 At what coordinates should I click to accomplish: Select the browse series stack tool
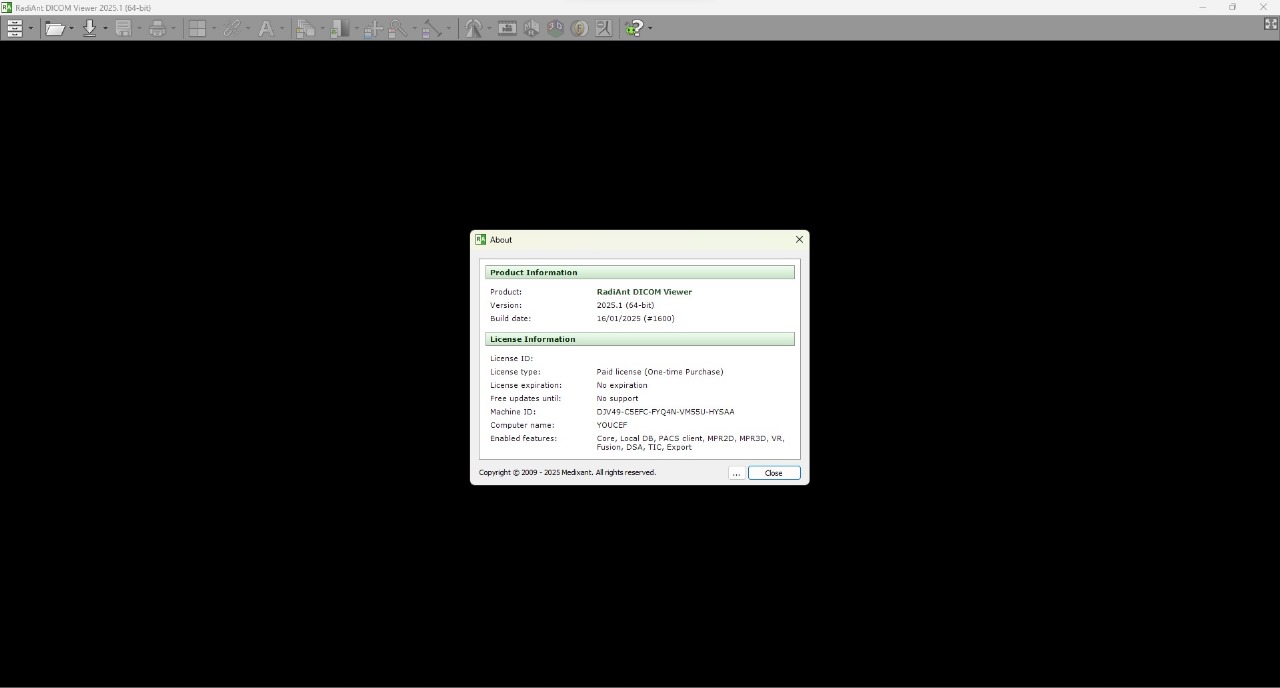pos(306,28)
